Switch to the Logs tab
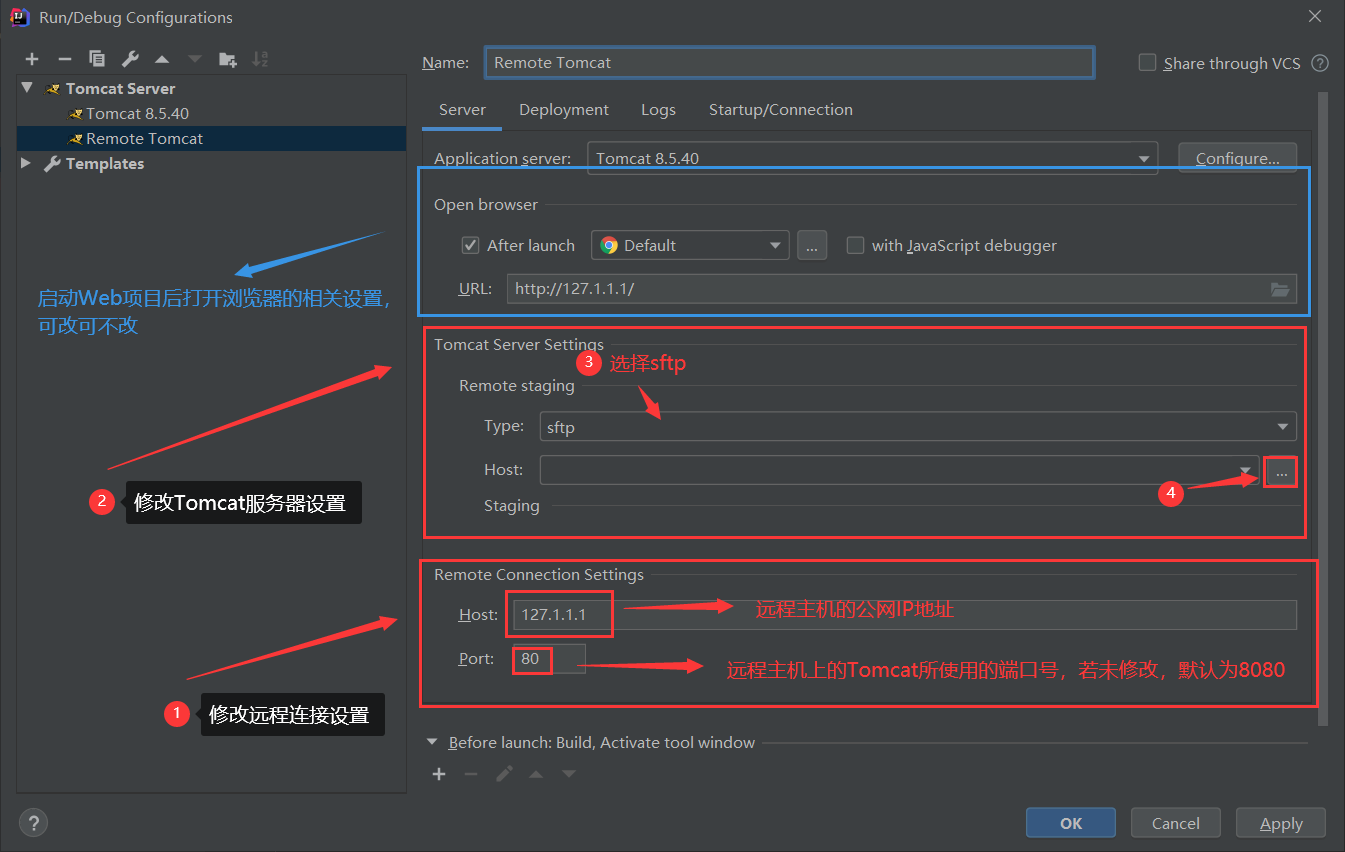Screen dimensions: 1345x852 tap(658, 110)
